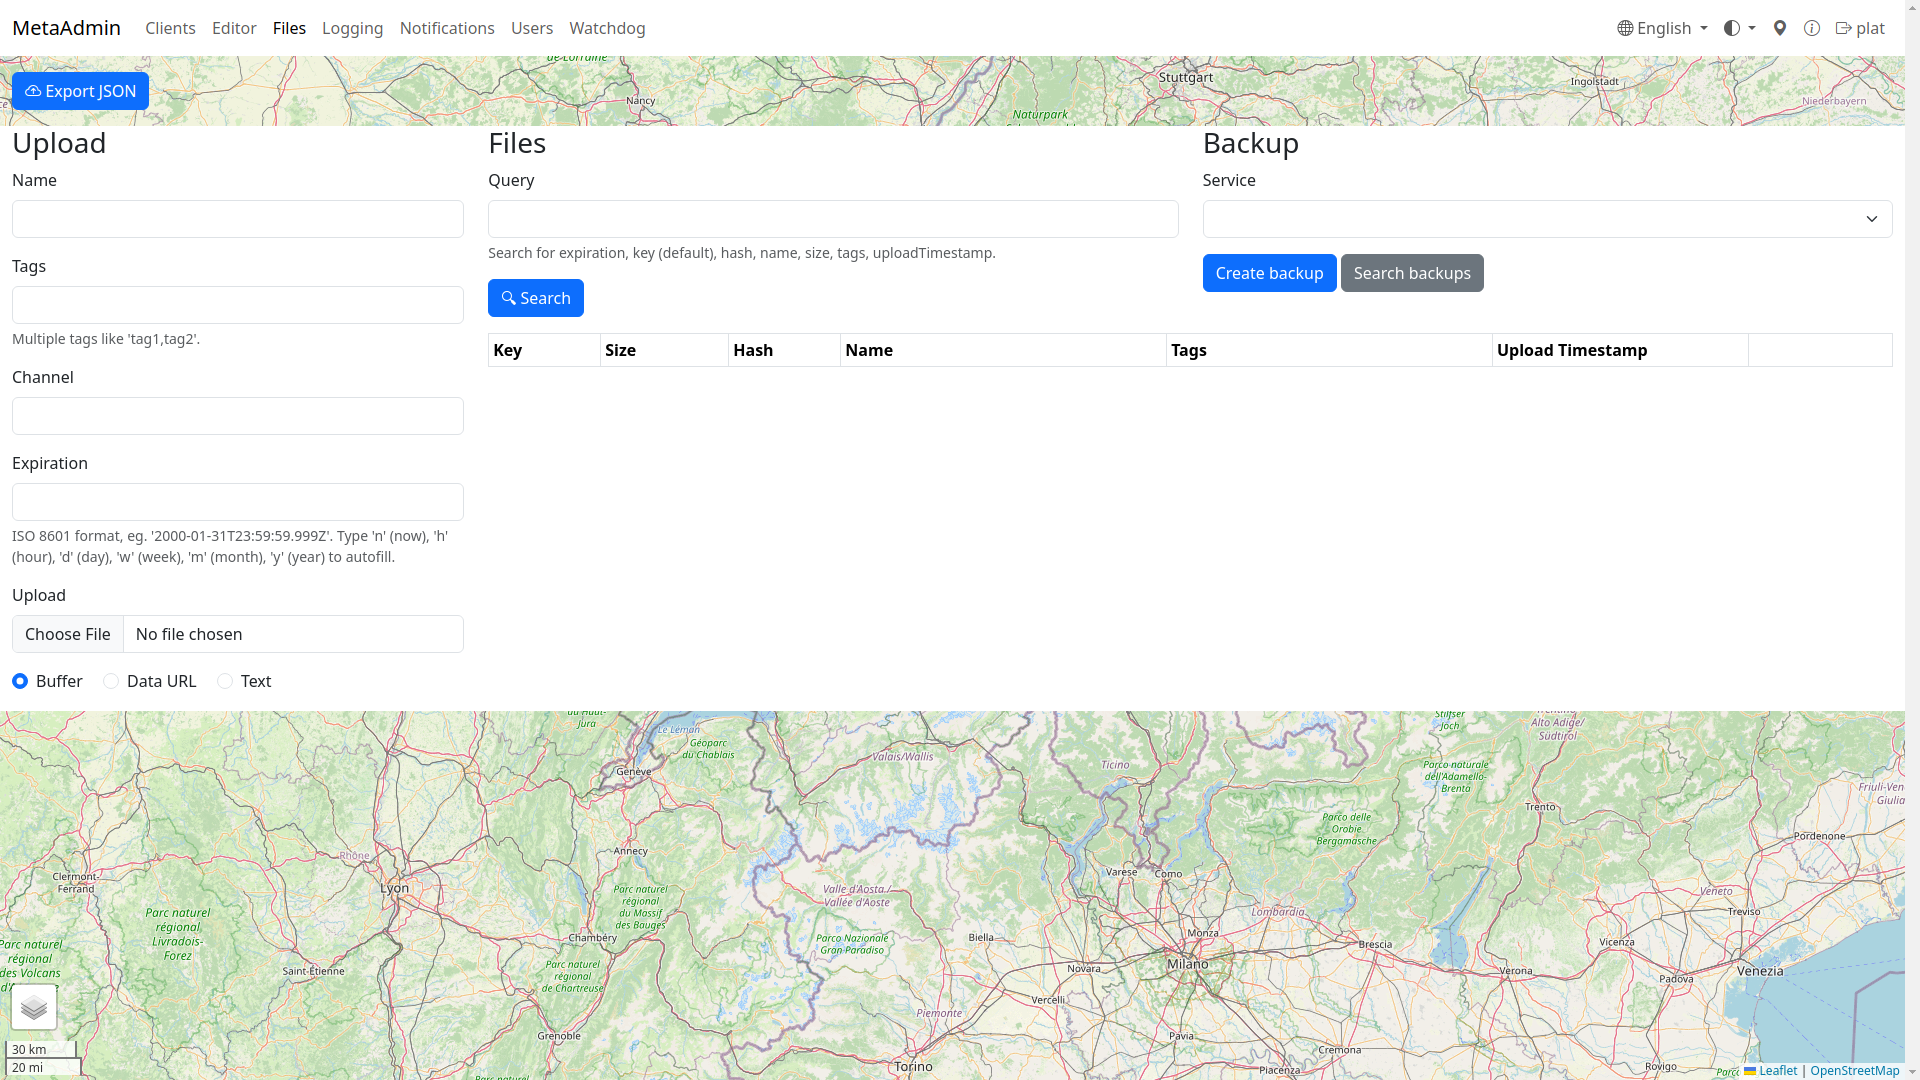Click the MetaAdmin brand logo
Viewport: 1920px width, 1080px height.
point(66,28)
